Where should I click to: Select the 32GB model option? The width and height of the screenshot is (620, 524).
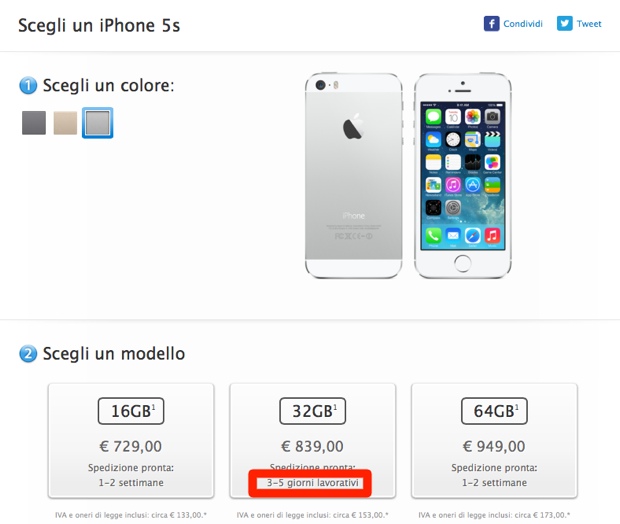pyautogui.click(x=312, y=441)
